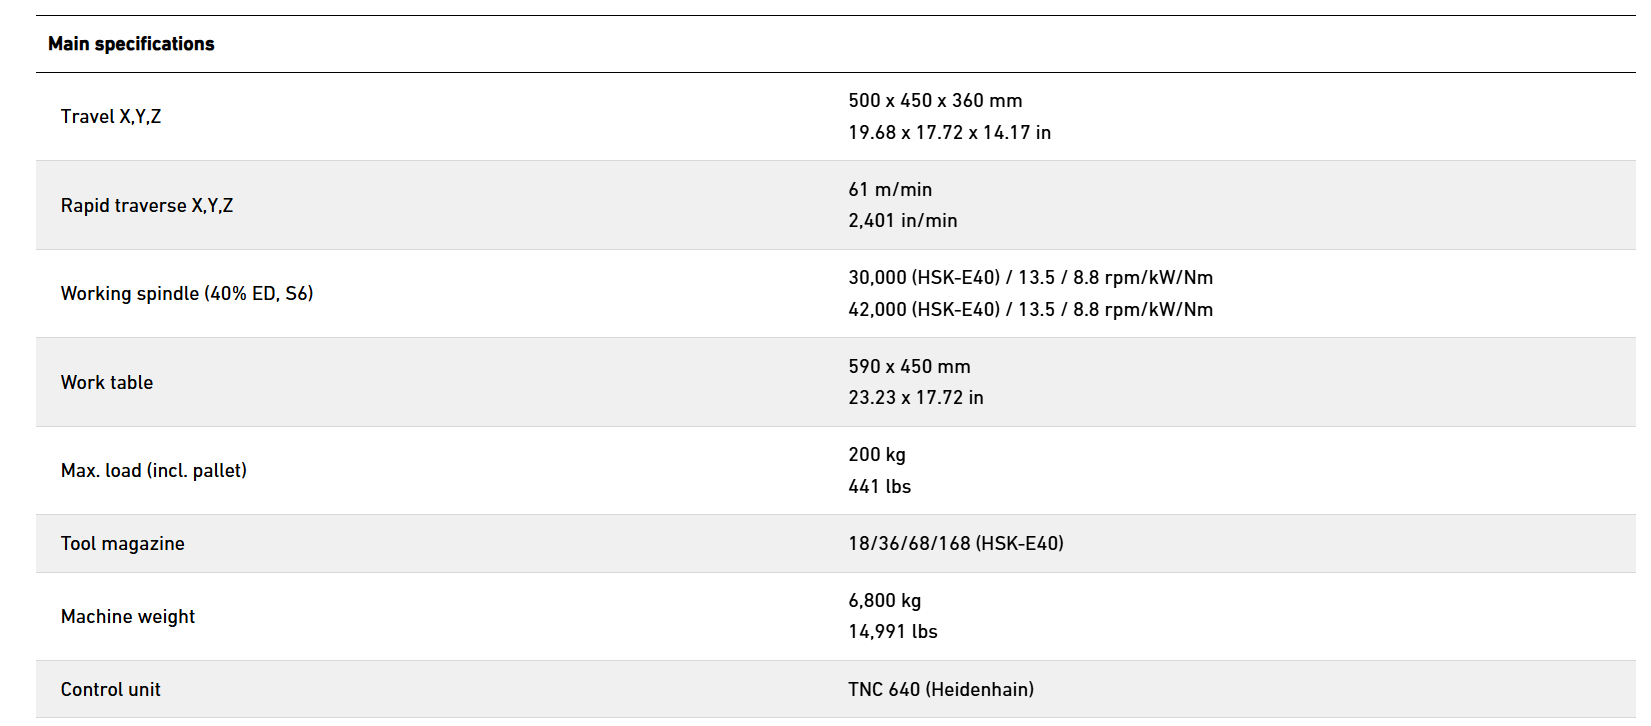Image resolution: width=1651 pixels, height=726 pixels.
Task: Select the 18/36/68/168 (HSK-E40) value
Action: click(955, 544)
